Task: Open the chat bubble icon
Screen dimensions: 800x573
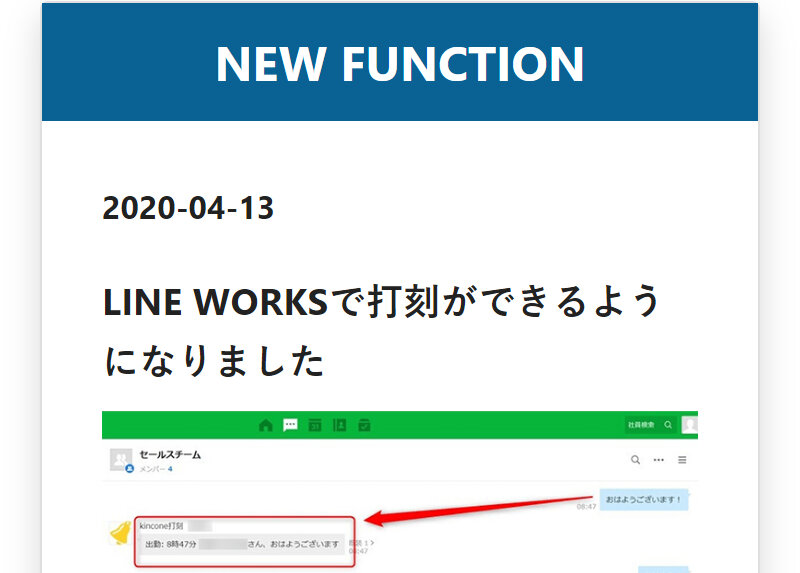Action: pos(290,425)
